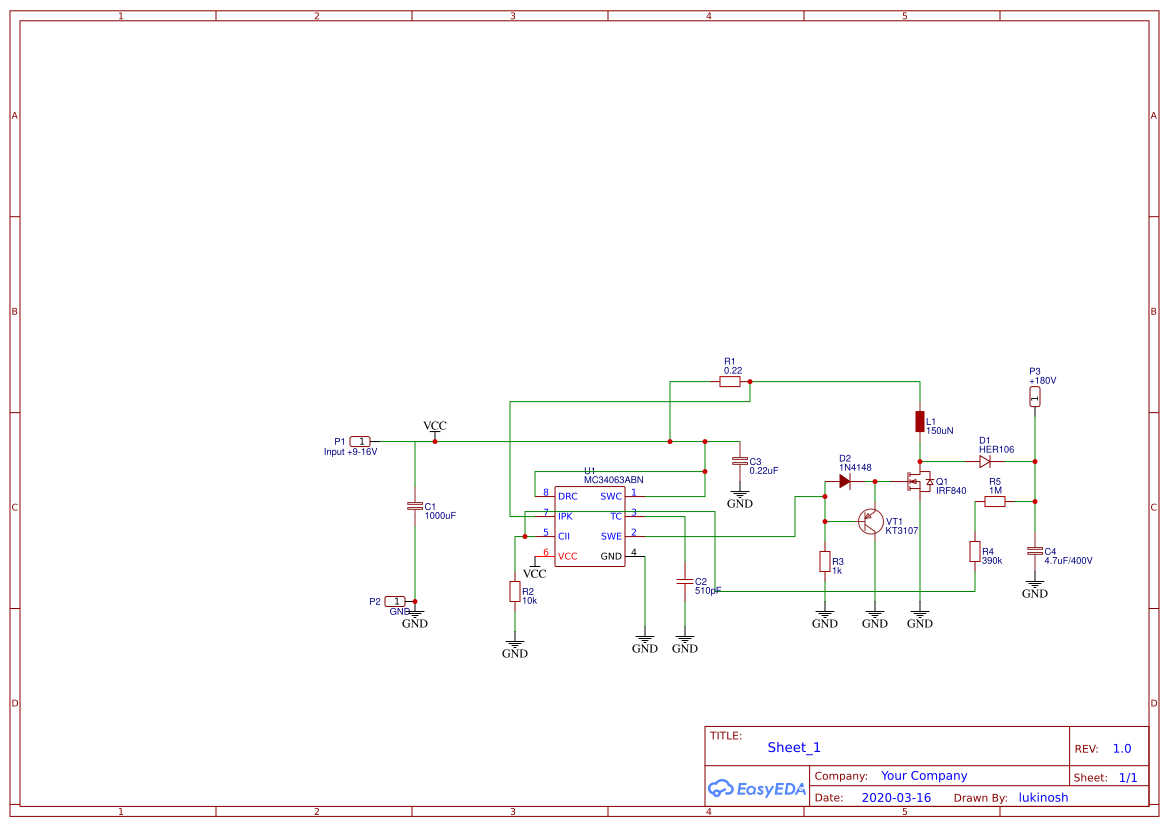Click the 510pF capacitor C2

click(684, 580)
